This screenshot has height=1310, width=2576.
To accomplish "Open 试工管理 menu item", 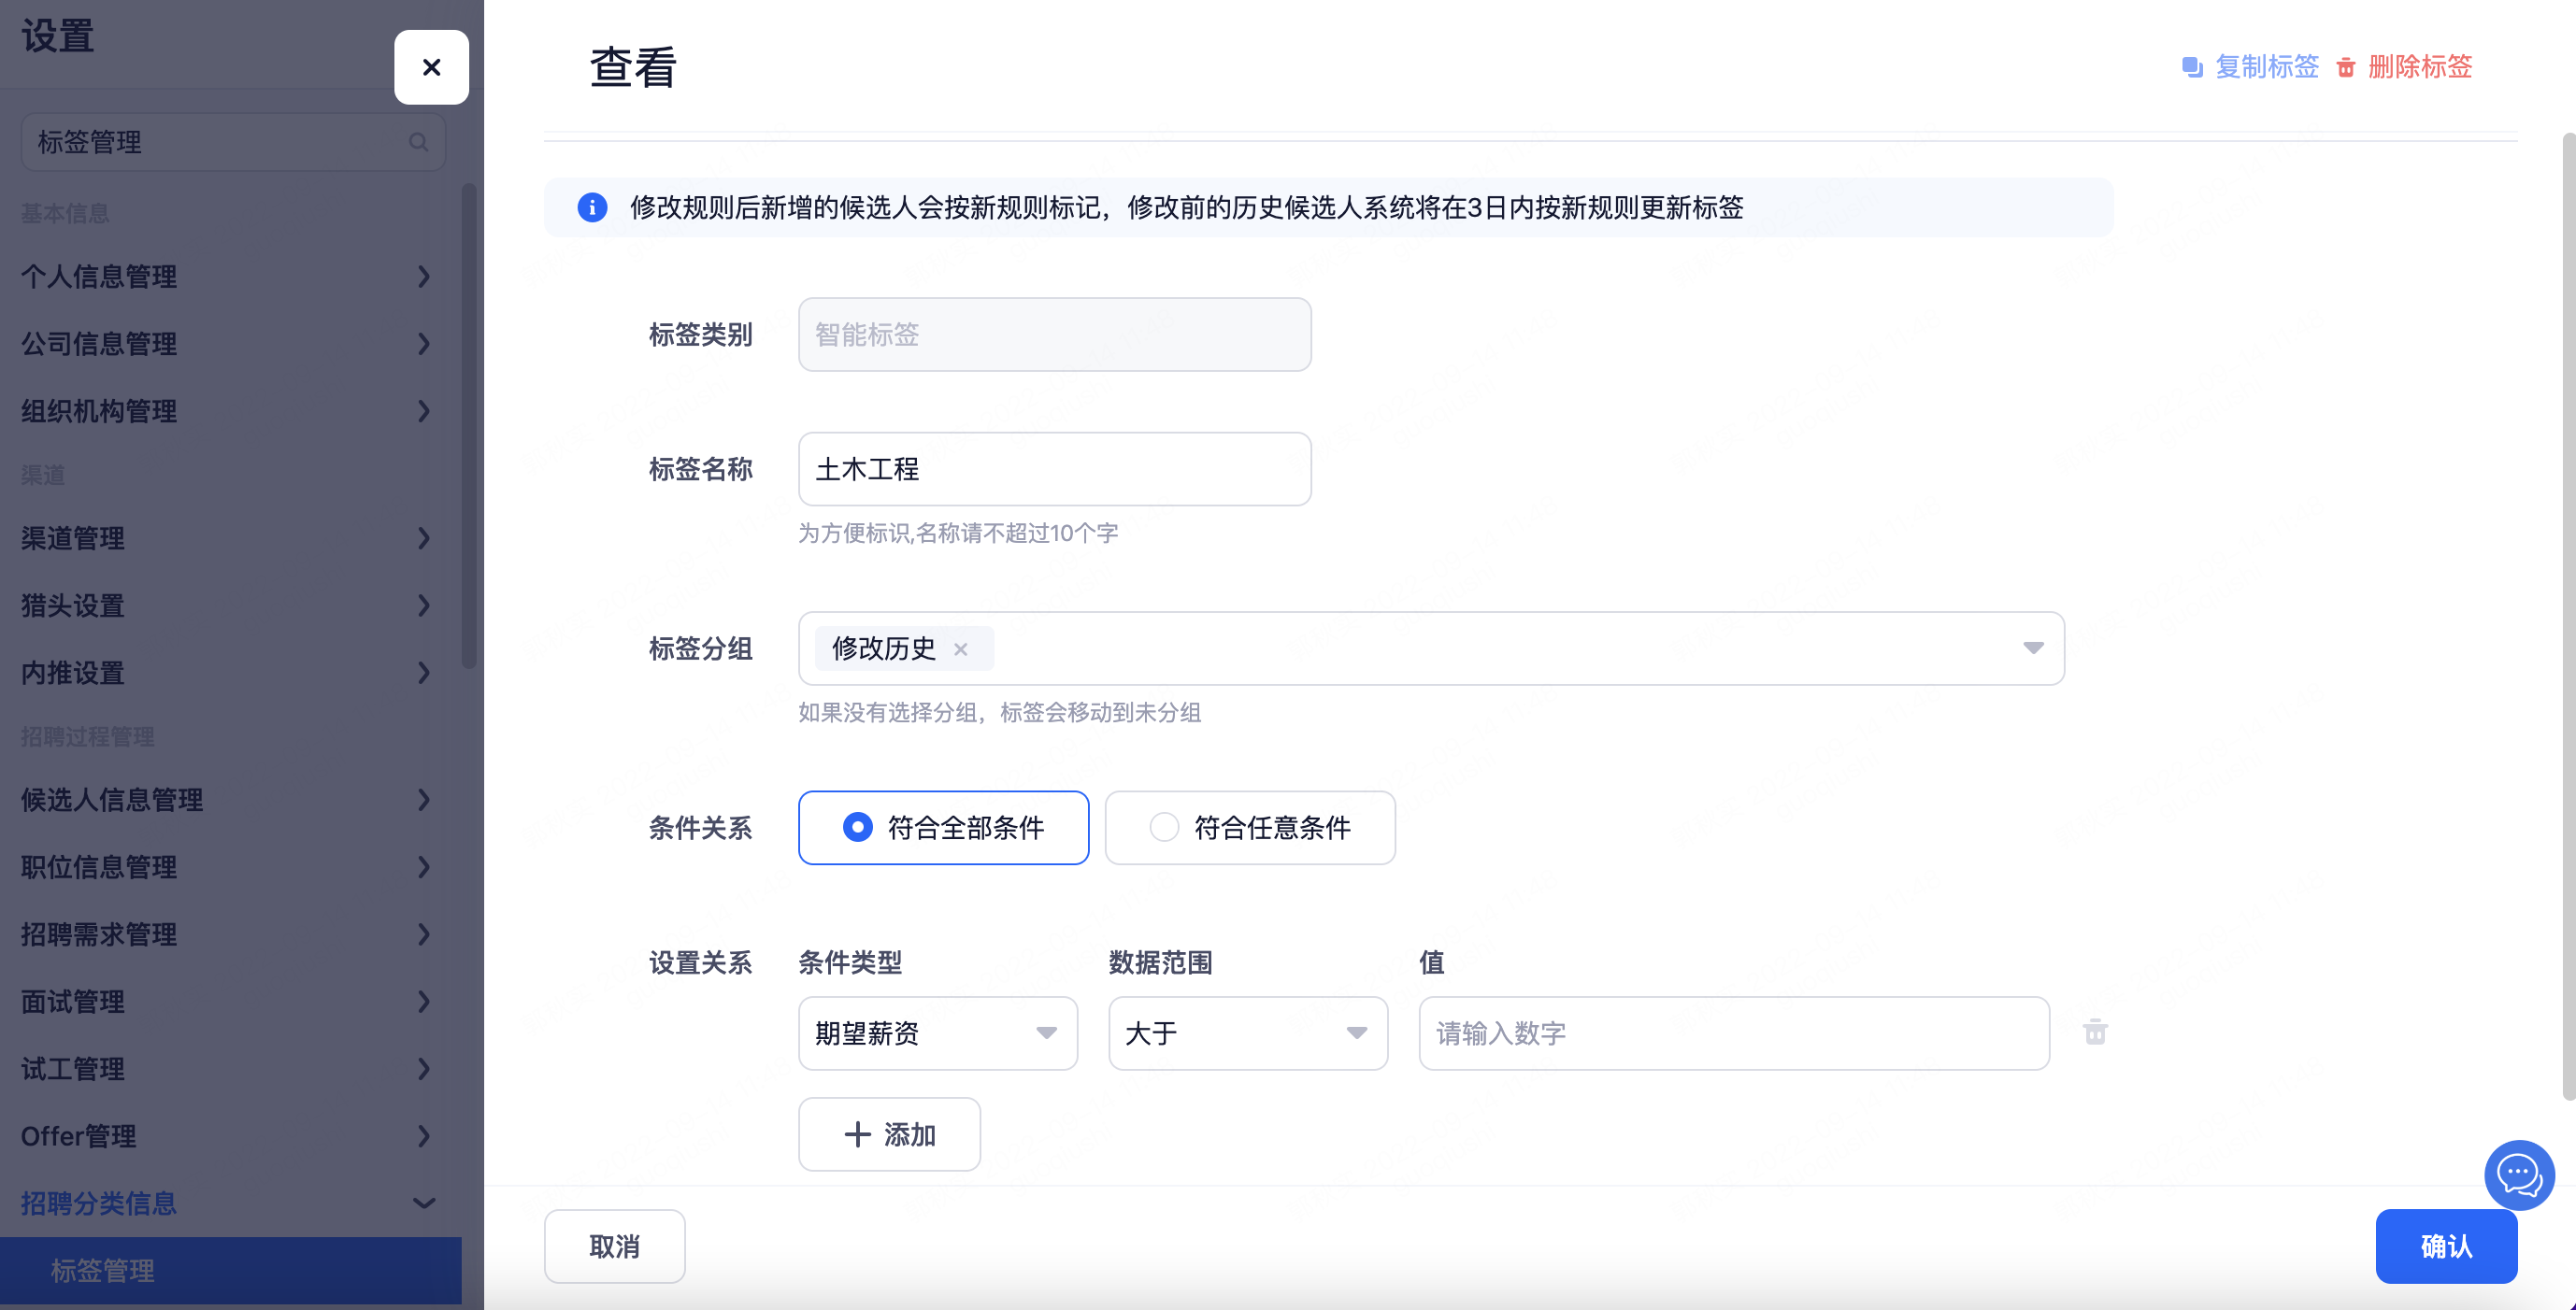I will point(230,1069).
